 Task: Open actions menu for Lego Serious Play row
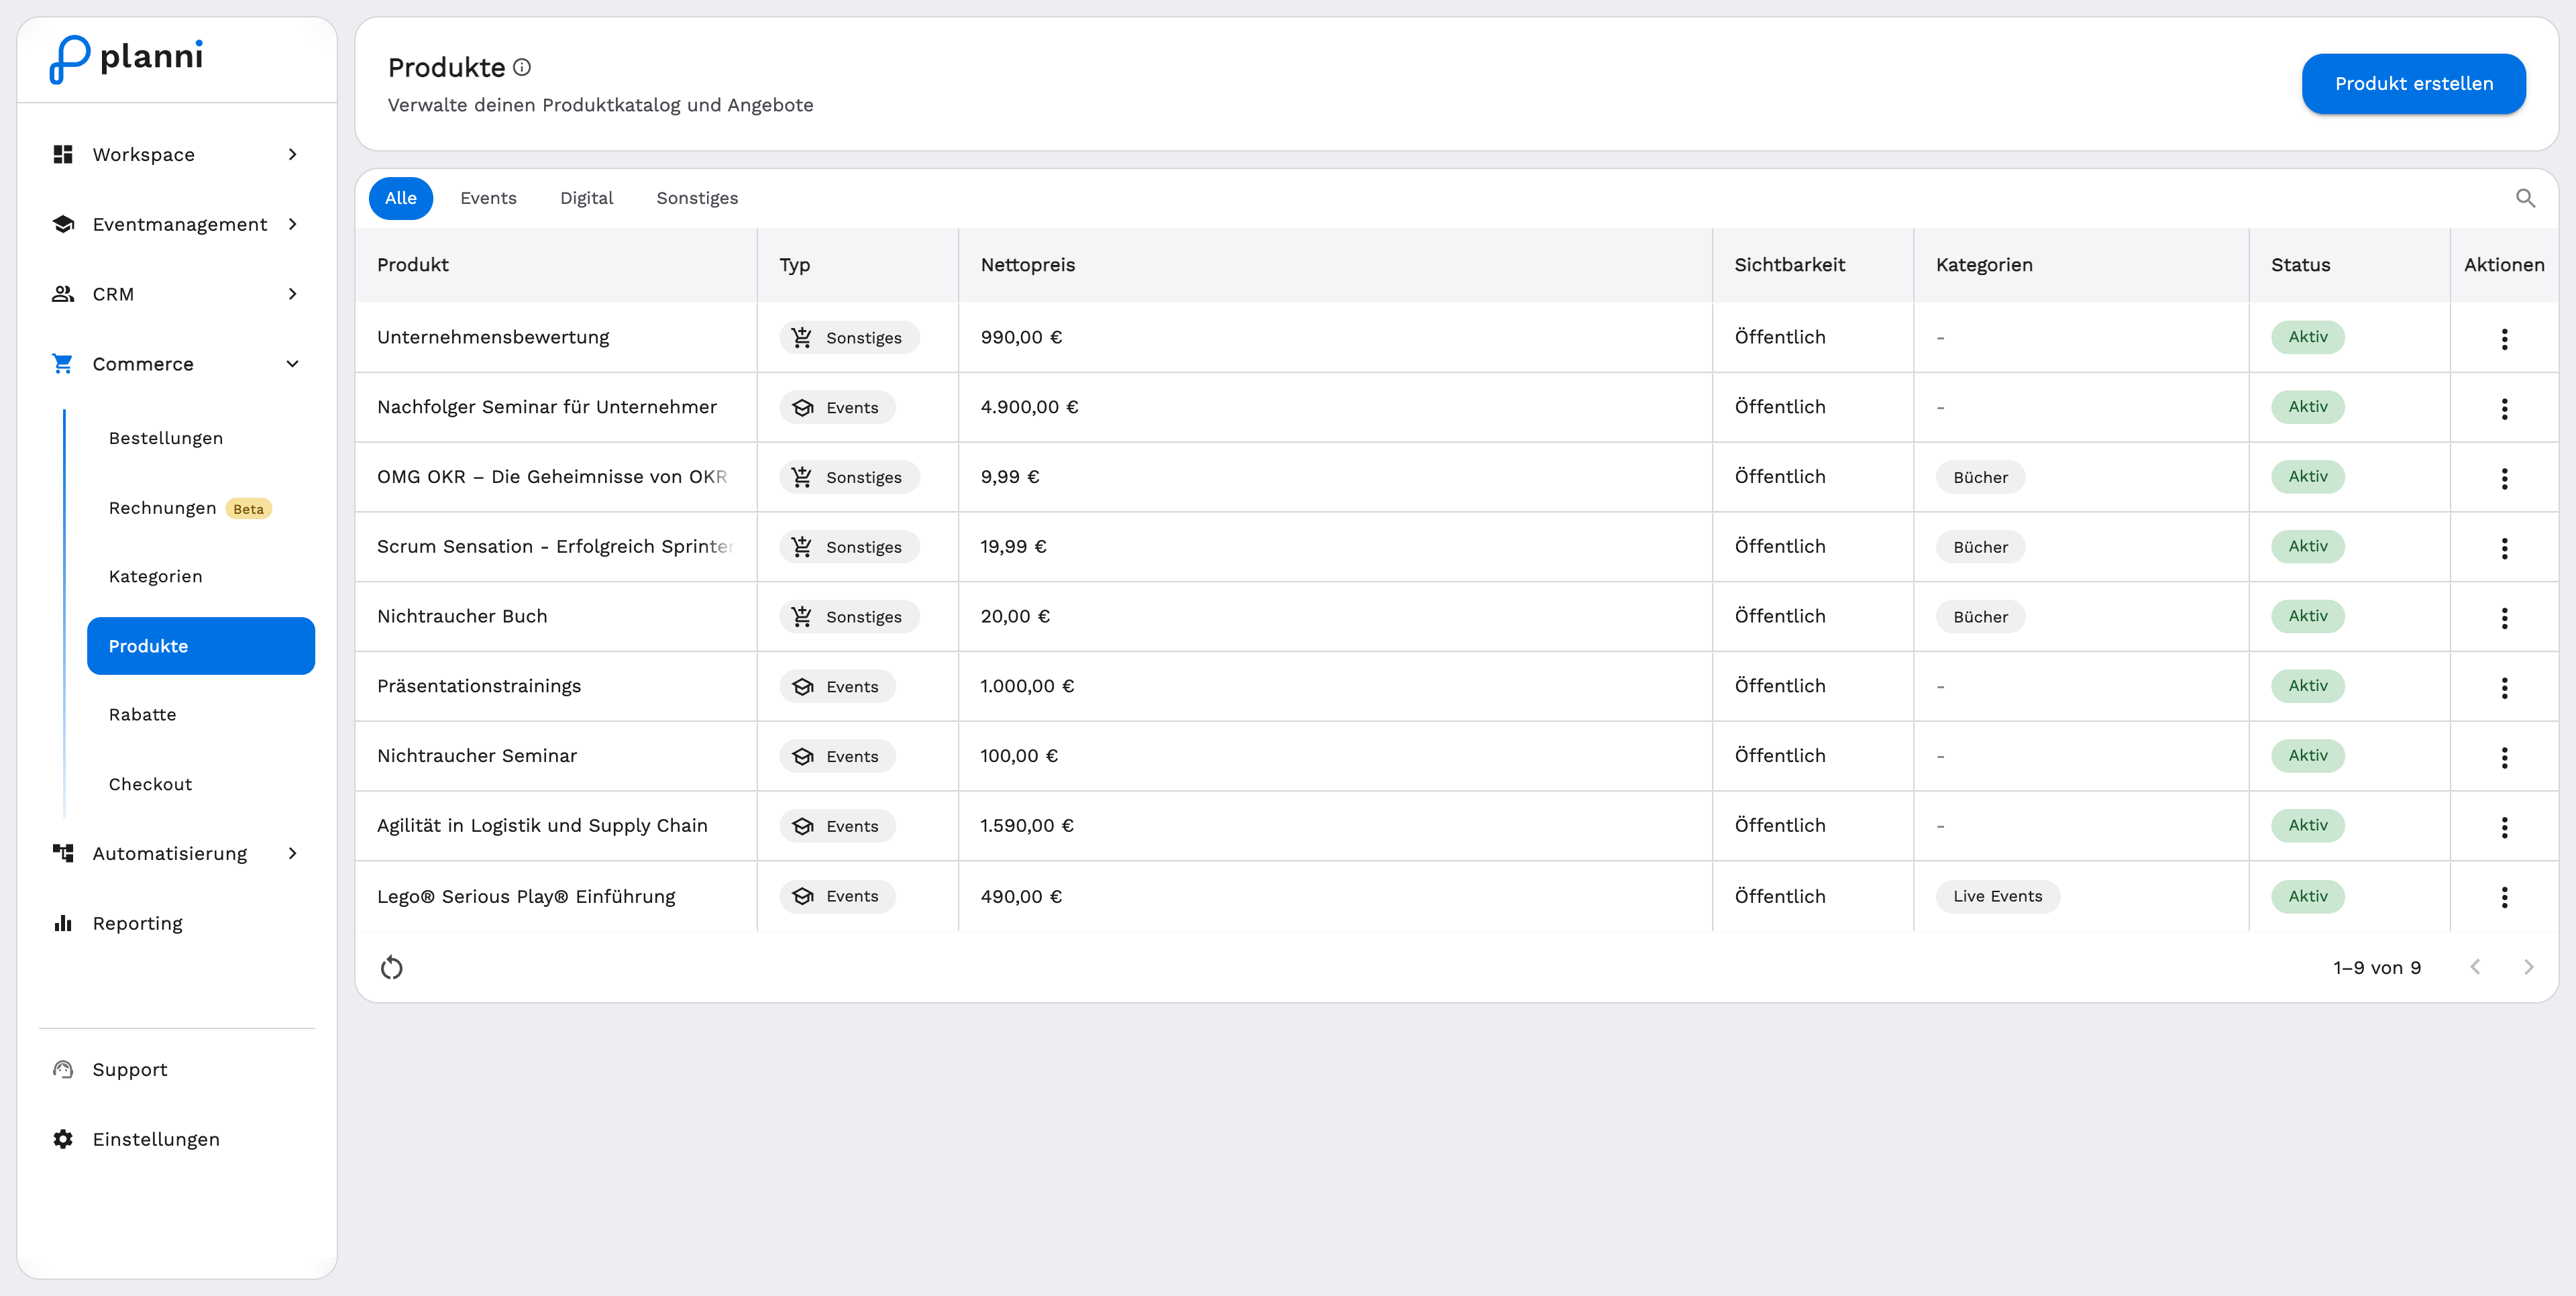[2504, 897]
